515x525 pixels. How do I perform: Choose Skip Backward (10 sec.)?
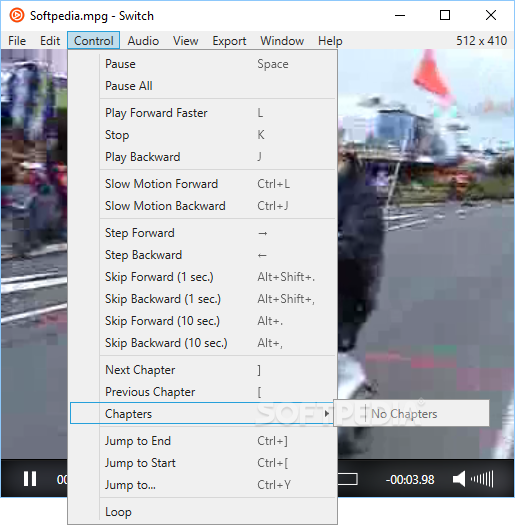[x=203, y=343]
